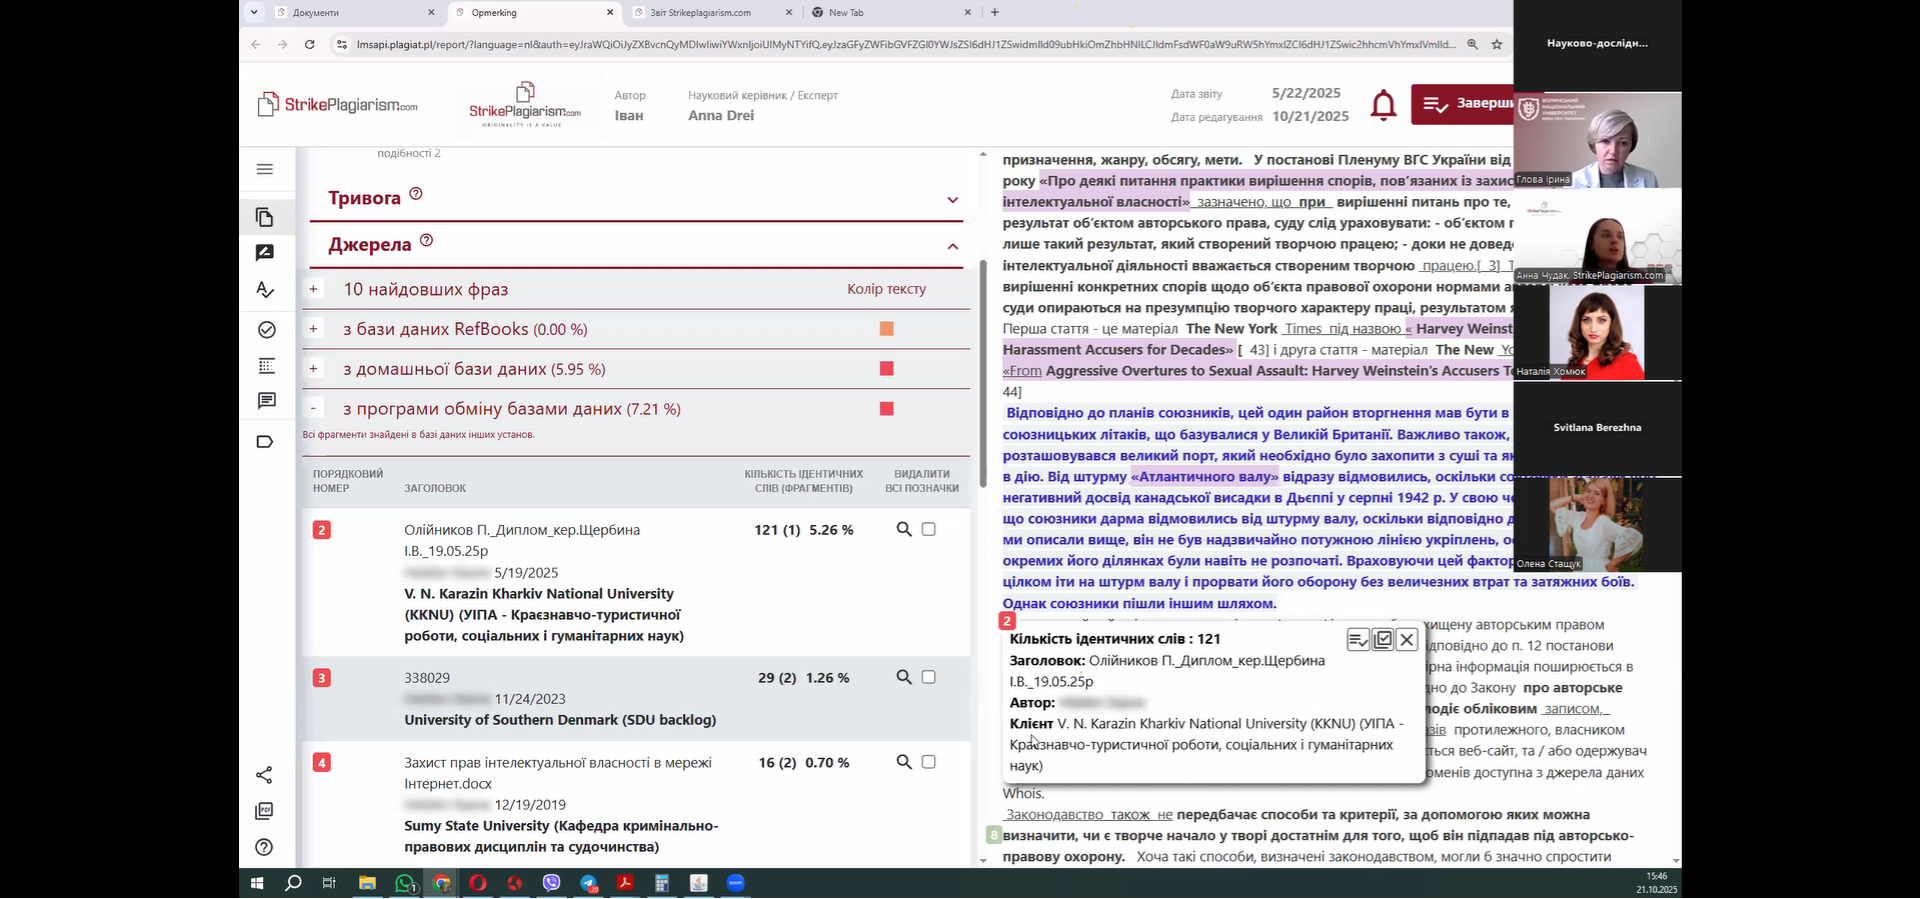The height and width of the screenshot is (899, 1920).
Task: Open the comments icon in left sidebar
Action: [x=266, y=401]
